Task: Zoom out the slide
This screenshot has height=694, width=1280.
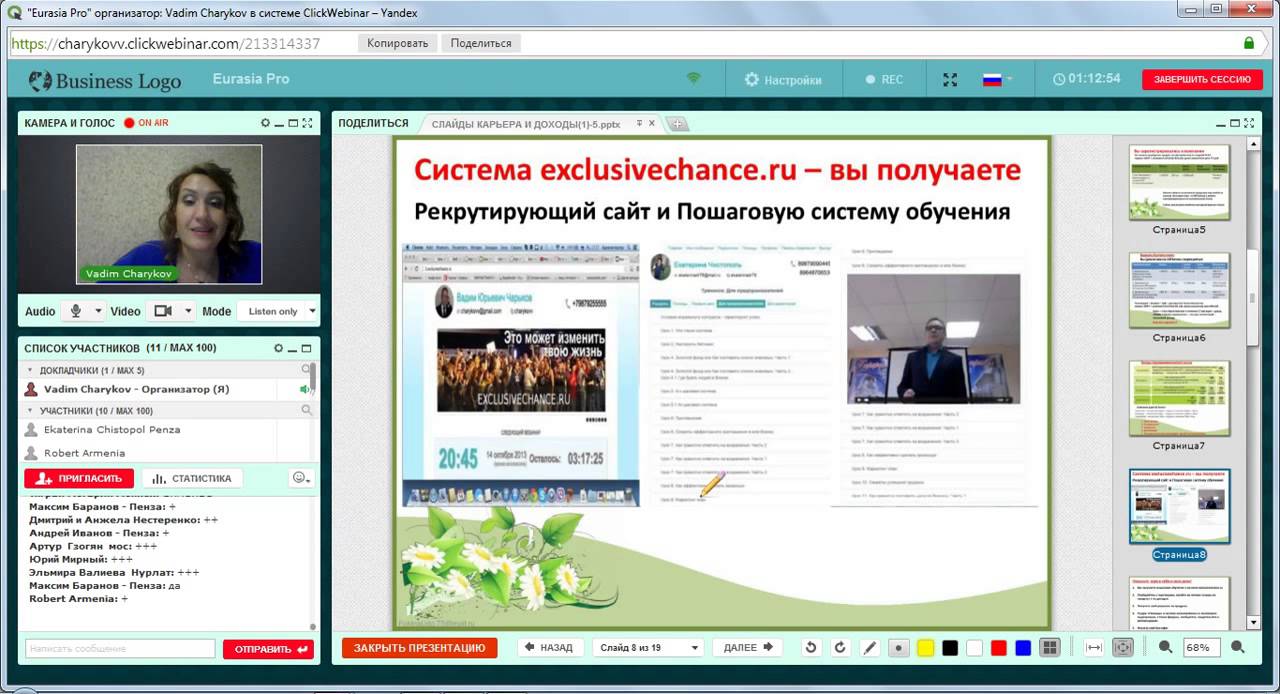Action: point(1165,648)
